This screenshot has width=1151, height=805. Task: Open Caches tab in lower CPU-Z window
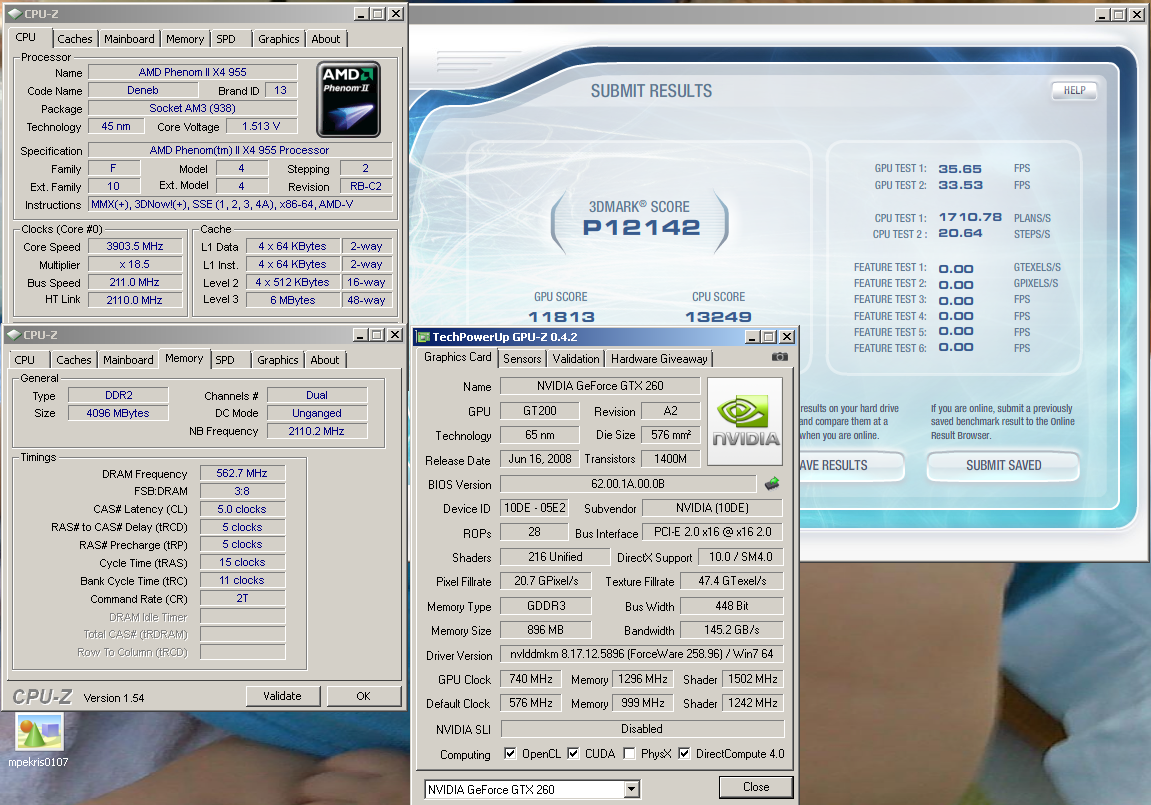(74, 360)
